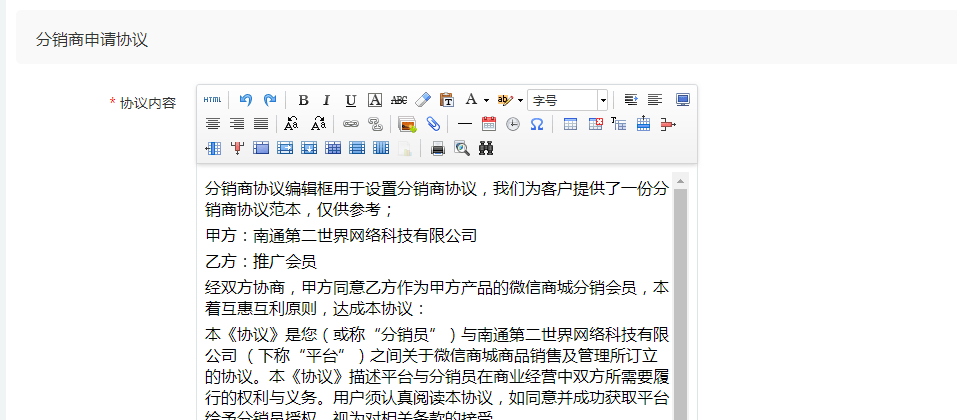This screenshot has height=420, width=957.
Task: Click the line ending 着互惠互利原则，达成本协议：
Action: coord(317,309)
